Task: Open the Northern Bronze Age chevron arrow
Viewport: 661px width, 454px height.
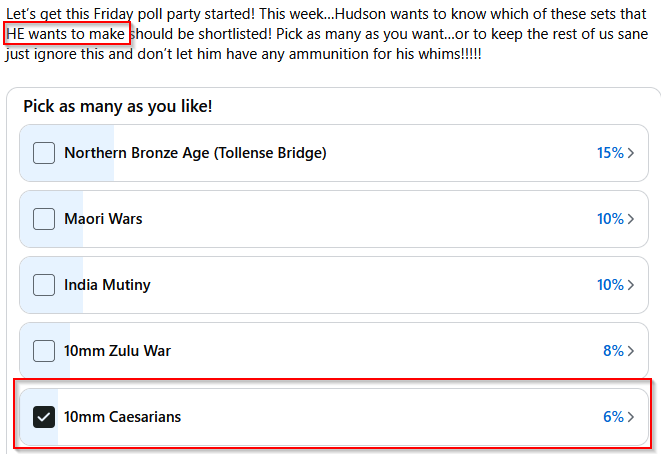Action: click(x=631, y=153)
